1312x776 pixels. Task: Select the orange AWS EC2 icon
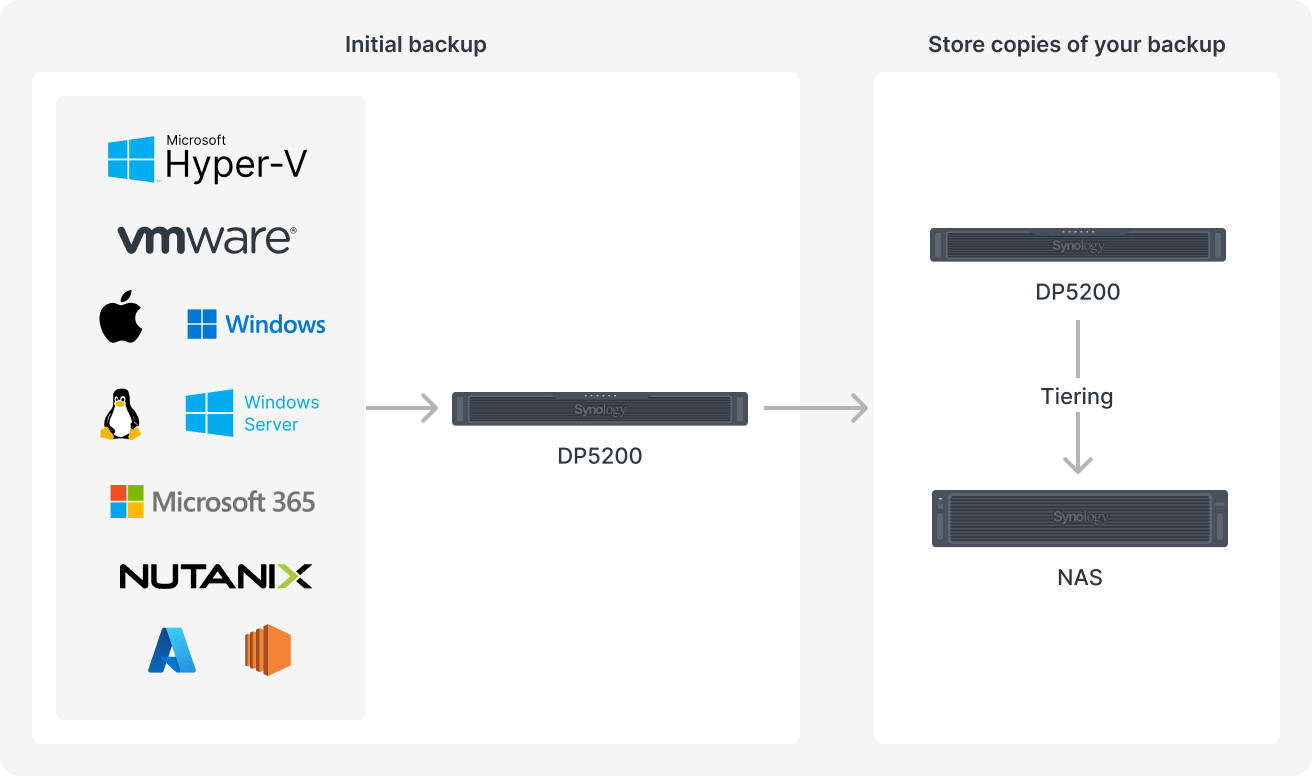click(x=268, y=650)
